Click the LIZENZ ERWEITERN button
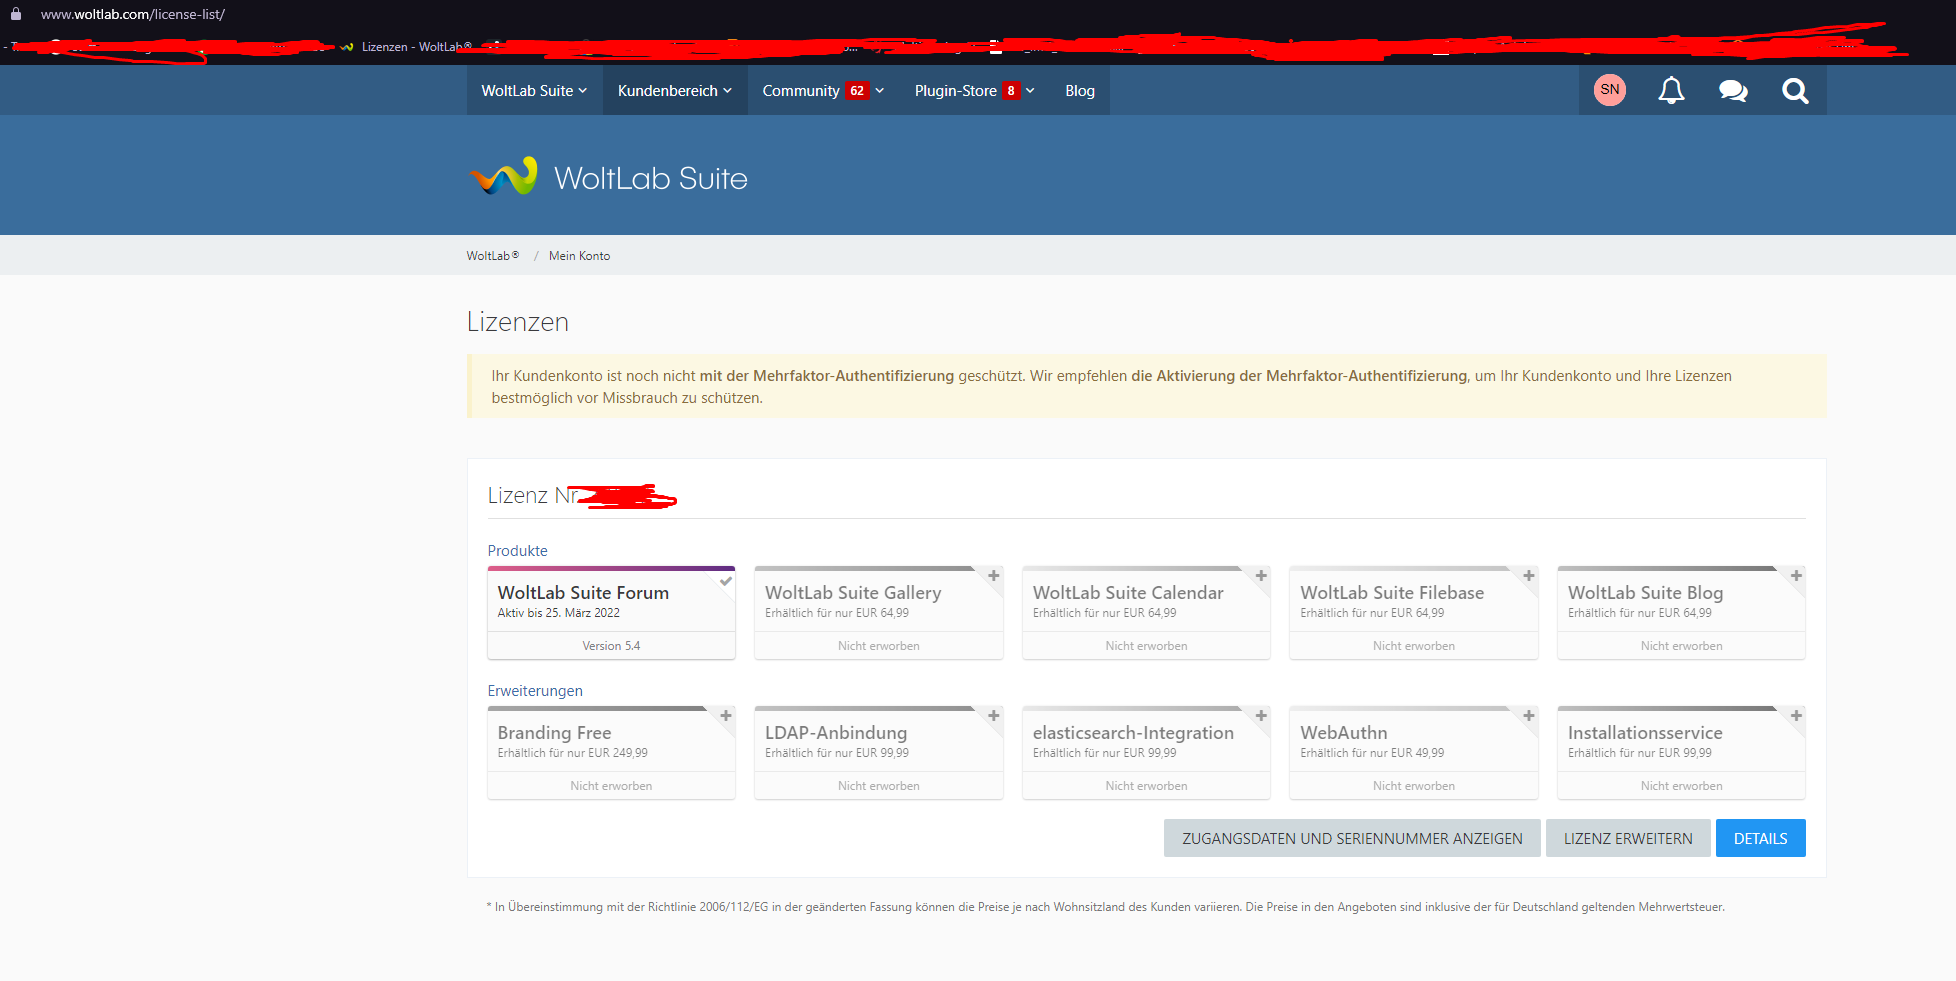This screenshot has height=981, width=1956. coord(1627,838)
